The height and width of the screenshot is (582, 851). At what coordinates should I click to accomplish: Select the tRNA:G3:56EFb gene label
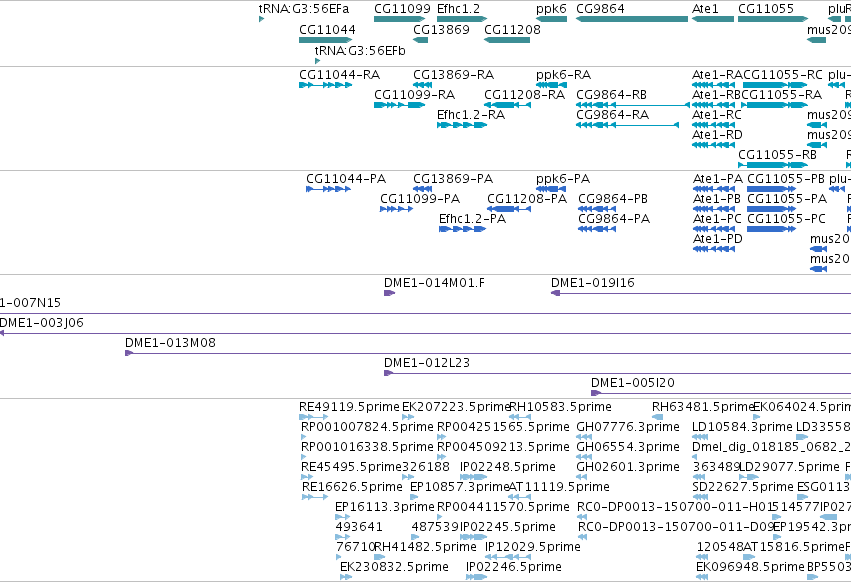pyautogui.click(x=360, y=50)
